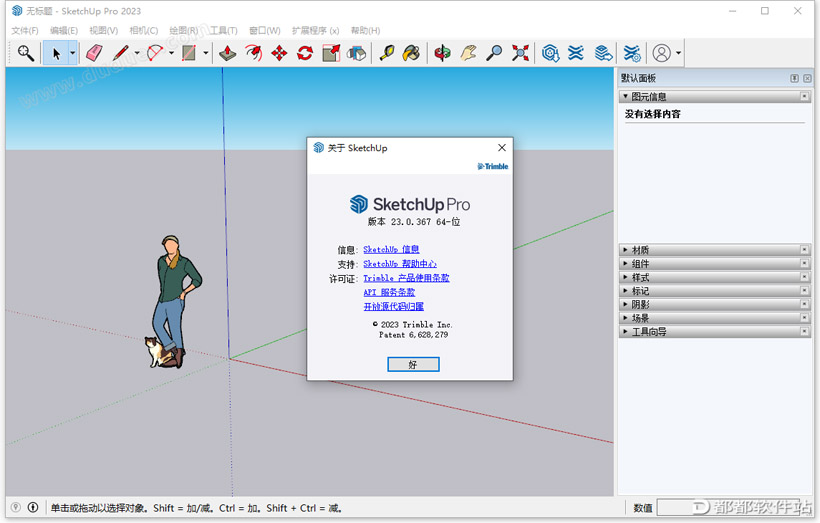This screenshot has height=523, width=820.
Task: Expand the 阴影 panel
Action: (x=625, y=304)
